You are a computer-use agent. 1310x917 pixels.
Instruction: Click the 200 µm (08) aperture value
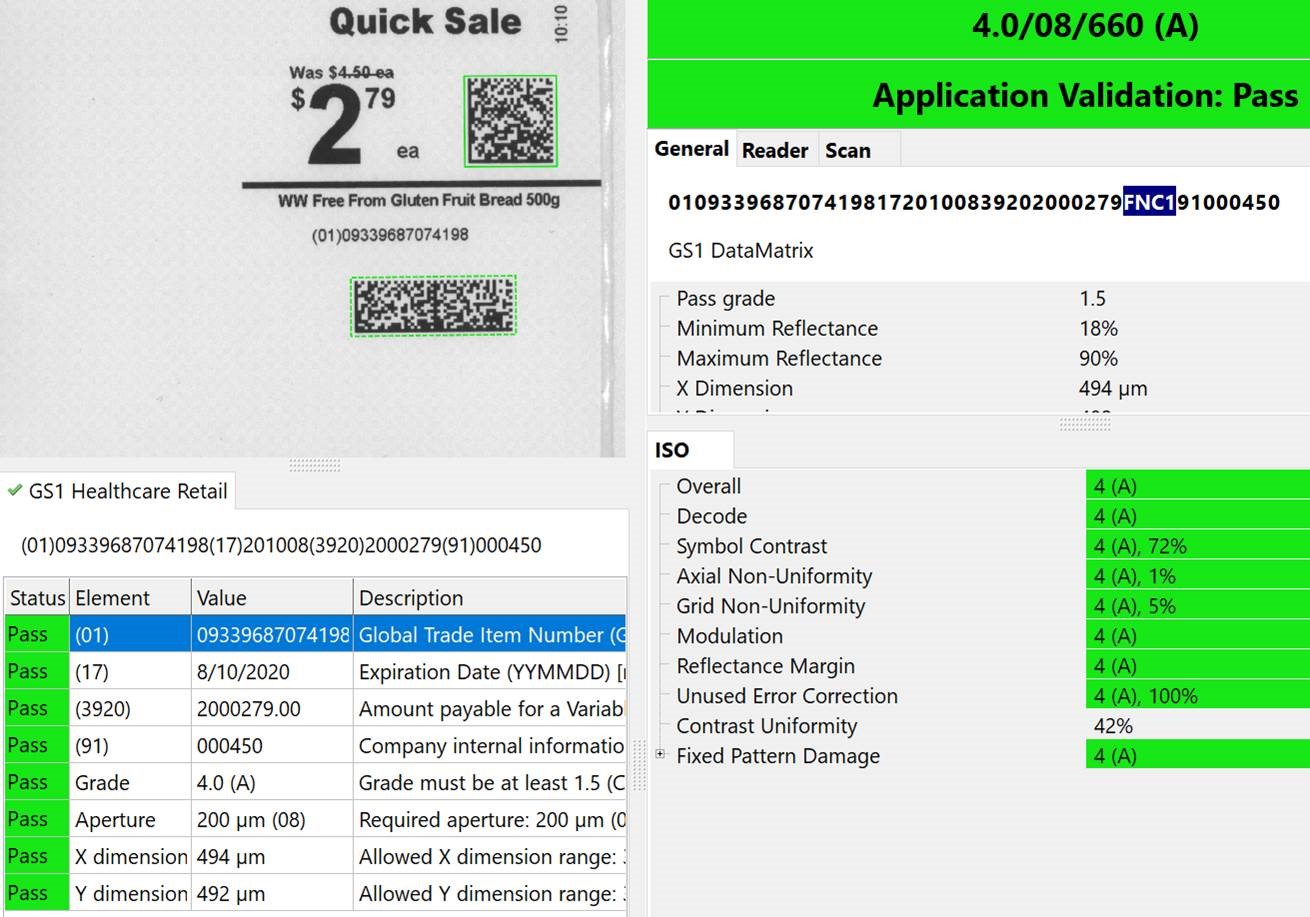coord(272,820)
